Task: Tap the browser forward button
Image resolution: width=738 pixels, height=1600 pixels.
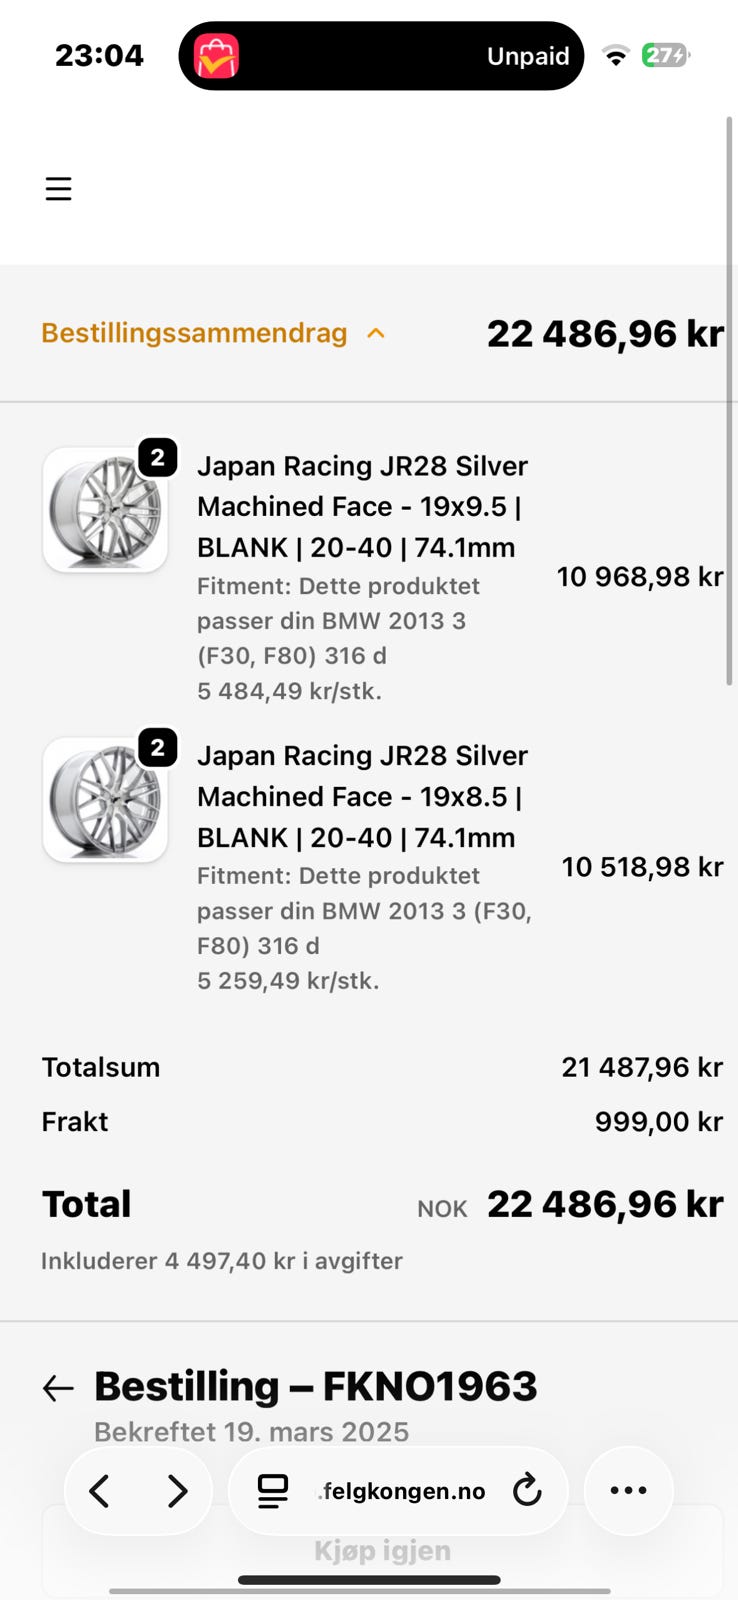Action: click(x=177, y=1491)
